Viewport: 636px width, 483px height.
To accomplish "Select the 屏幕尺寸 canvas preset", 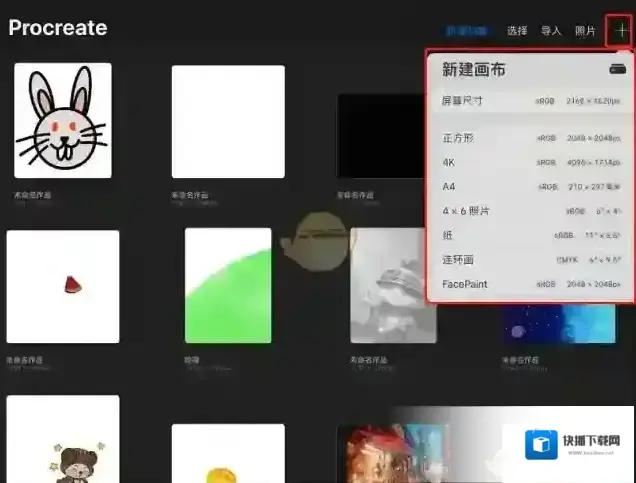I will point(530,101).
